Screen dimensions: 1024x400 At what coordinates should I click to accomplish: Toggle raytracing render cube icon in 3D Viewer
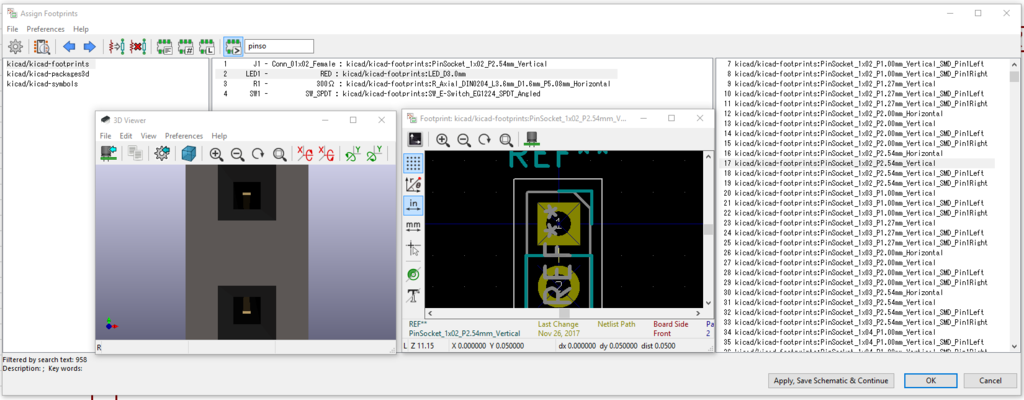tap(189, 154)
